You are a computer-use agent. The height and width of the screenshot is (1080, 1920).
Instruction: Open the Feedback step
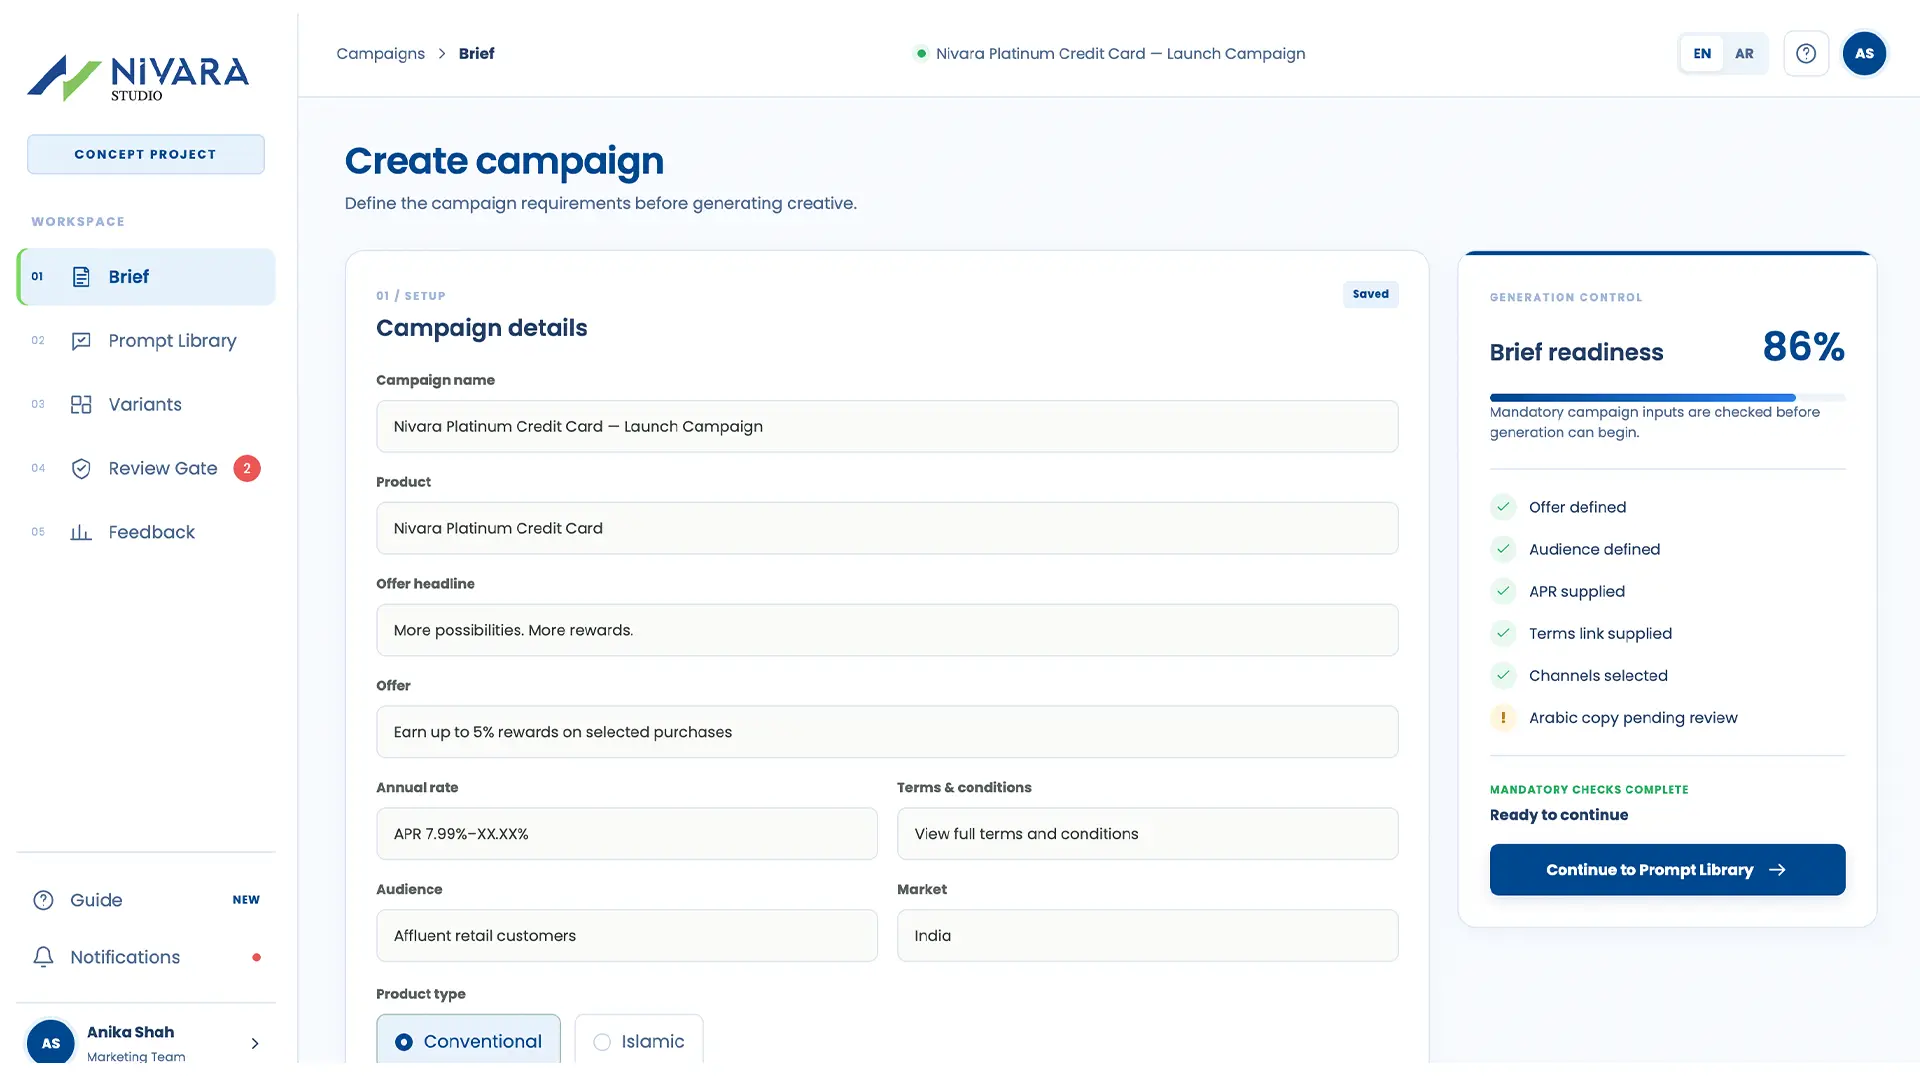click(146, 533)
